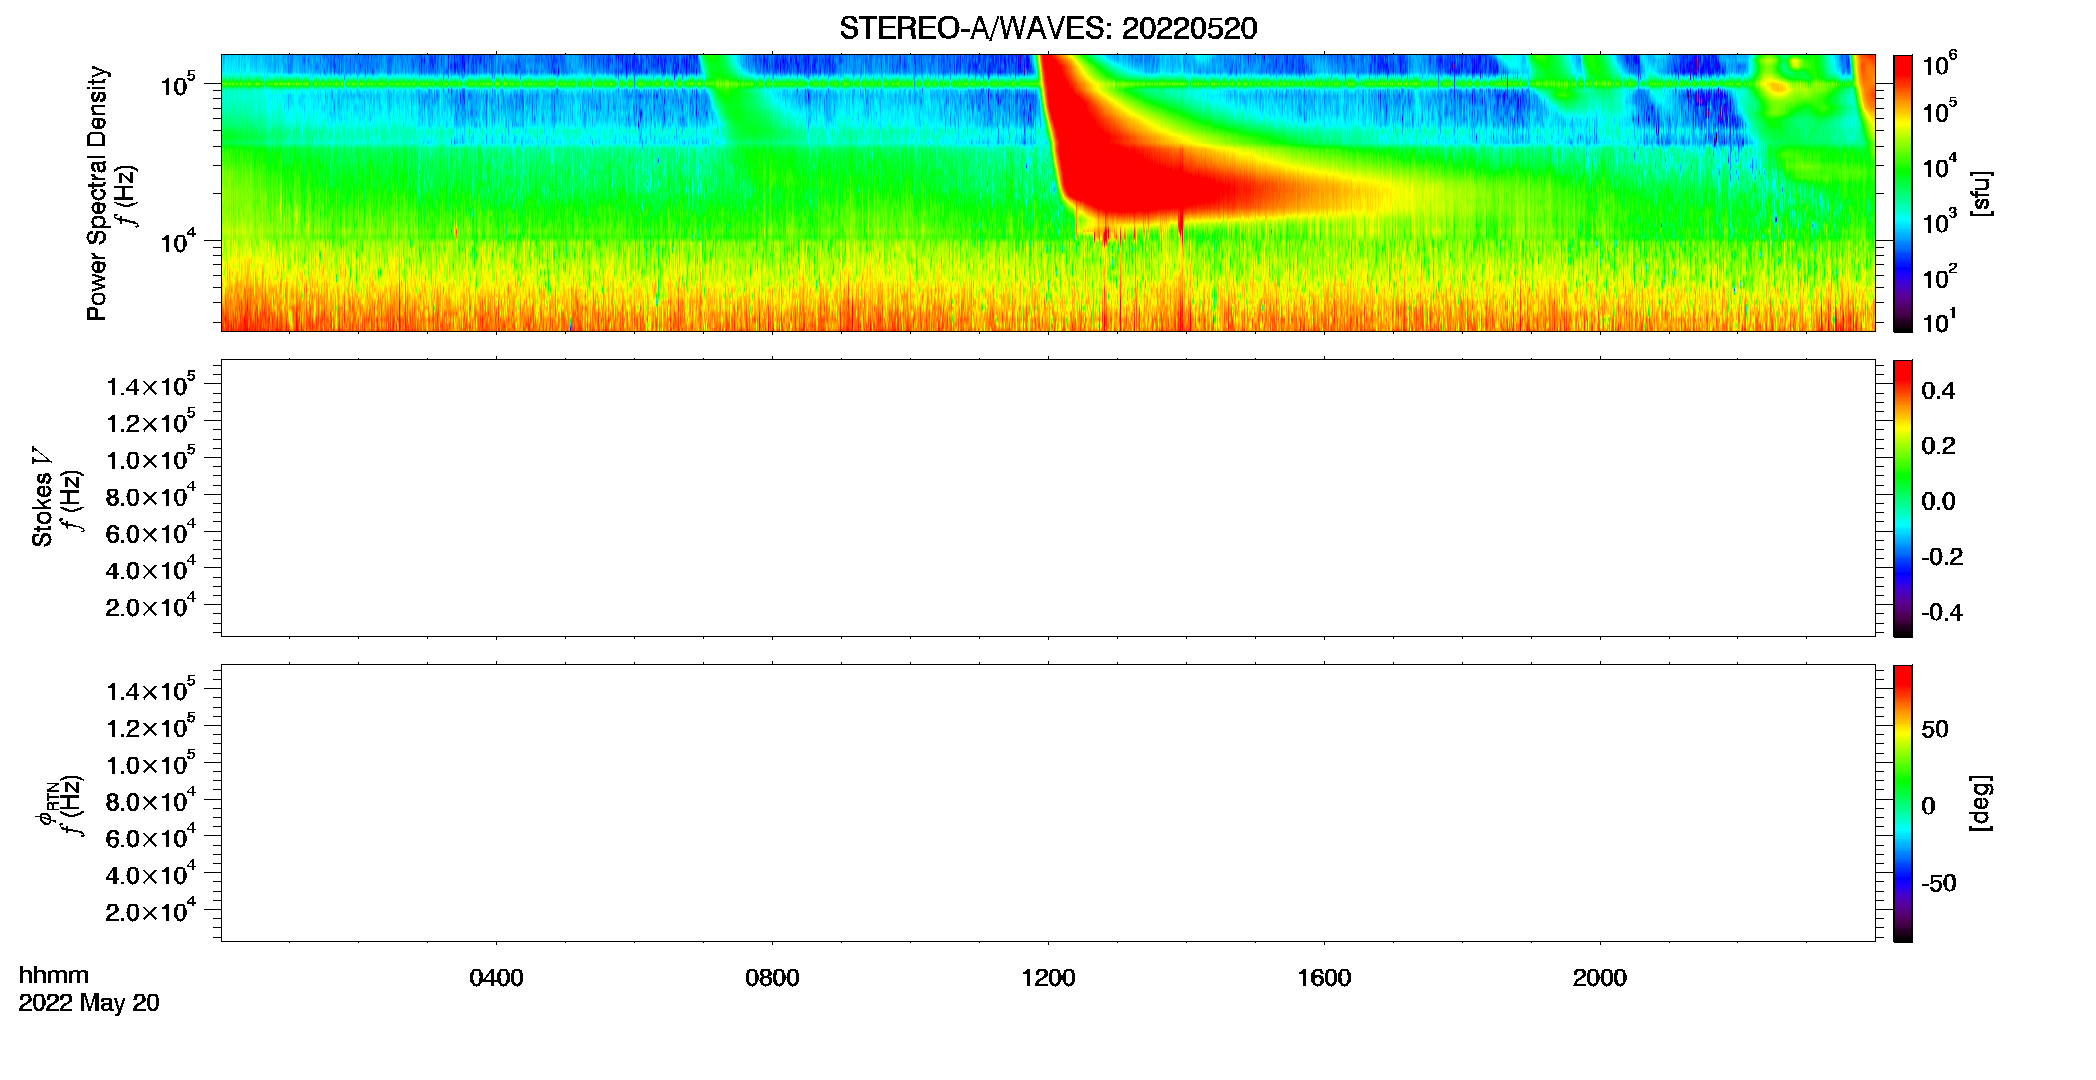Click the 2022 May 20 date label
Screen dimensions: 2096x1080
point(89,1003)
